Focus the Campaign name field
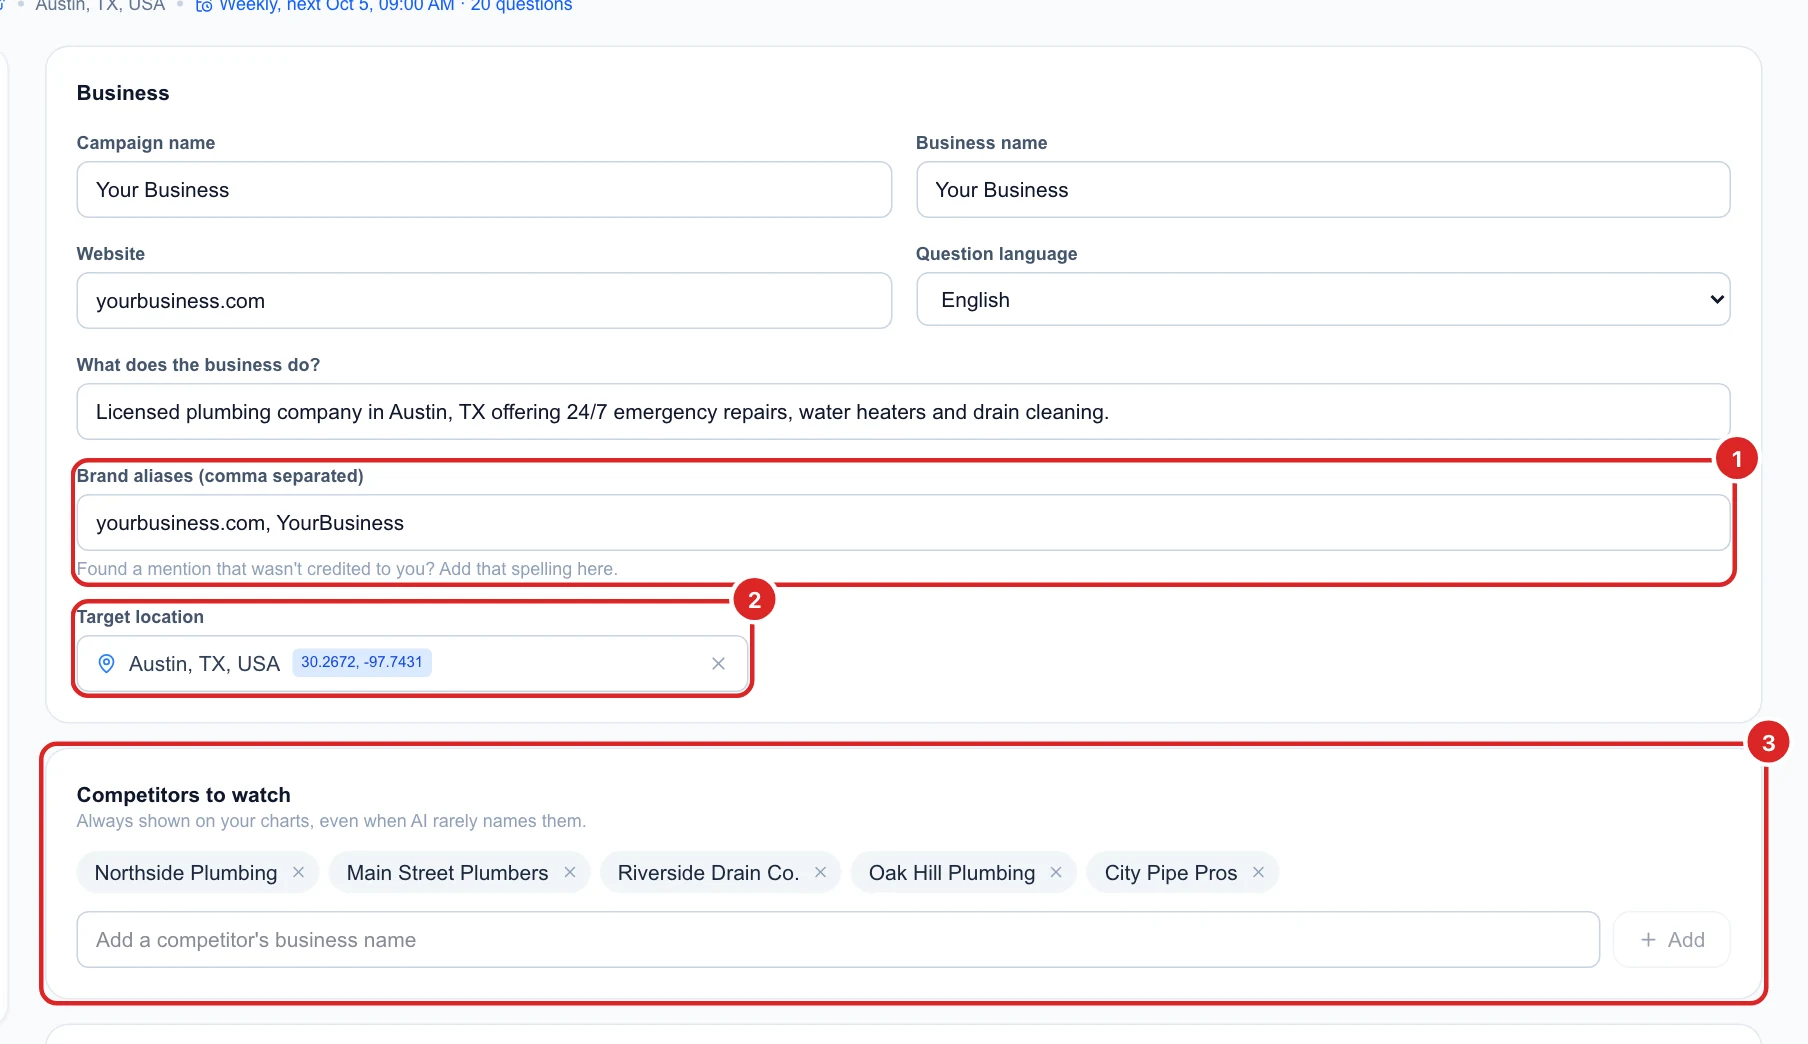1808x1044 pixels. pyautogui.click(x=484, y=189)
